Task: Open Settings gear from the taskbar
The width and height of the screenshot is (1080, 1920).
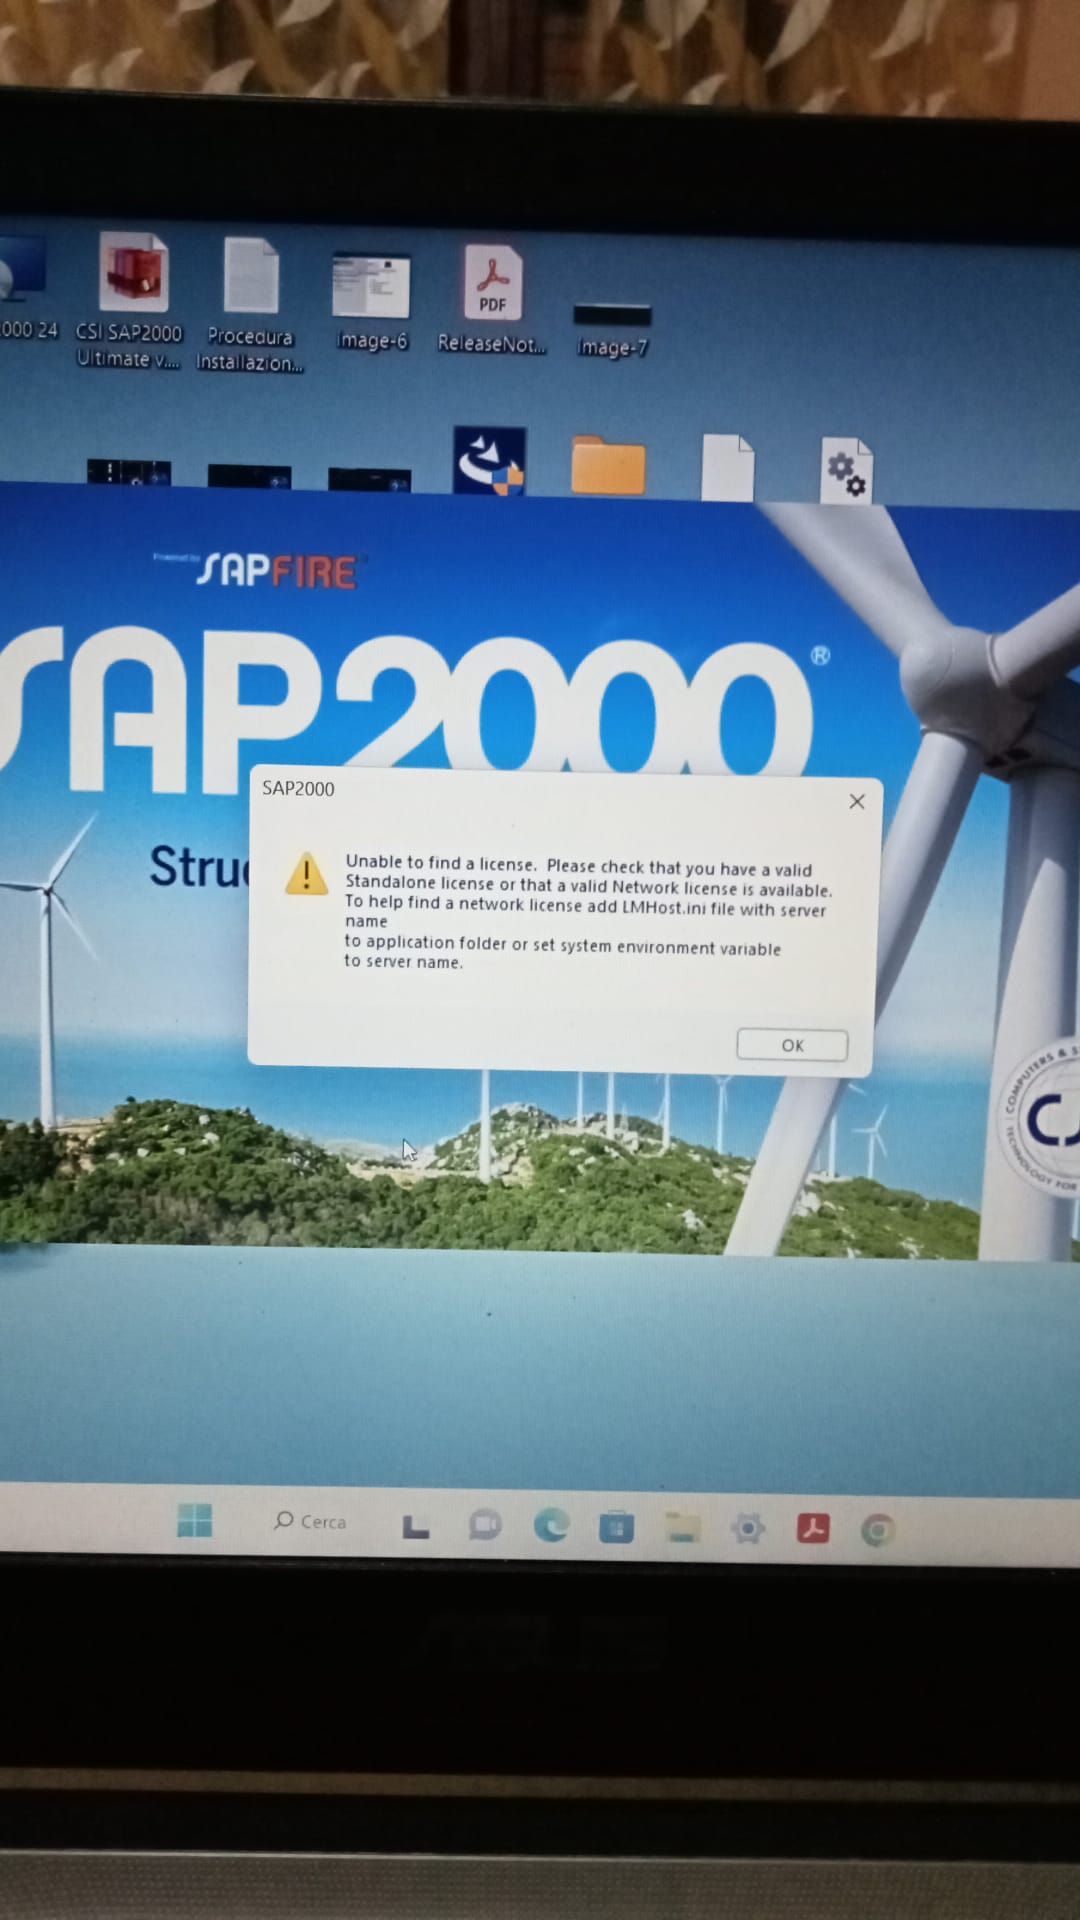Action: point(748,1528)
